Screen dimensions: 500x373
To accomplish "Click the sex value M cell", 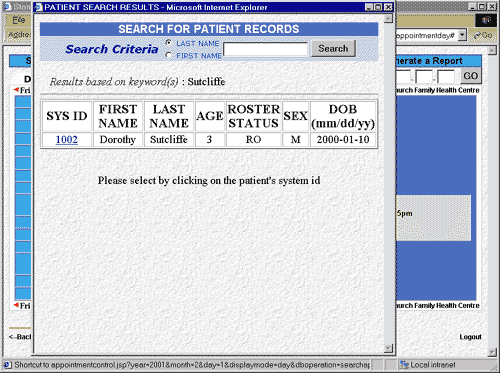I will [x=296, y=139].
